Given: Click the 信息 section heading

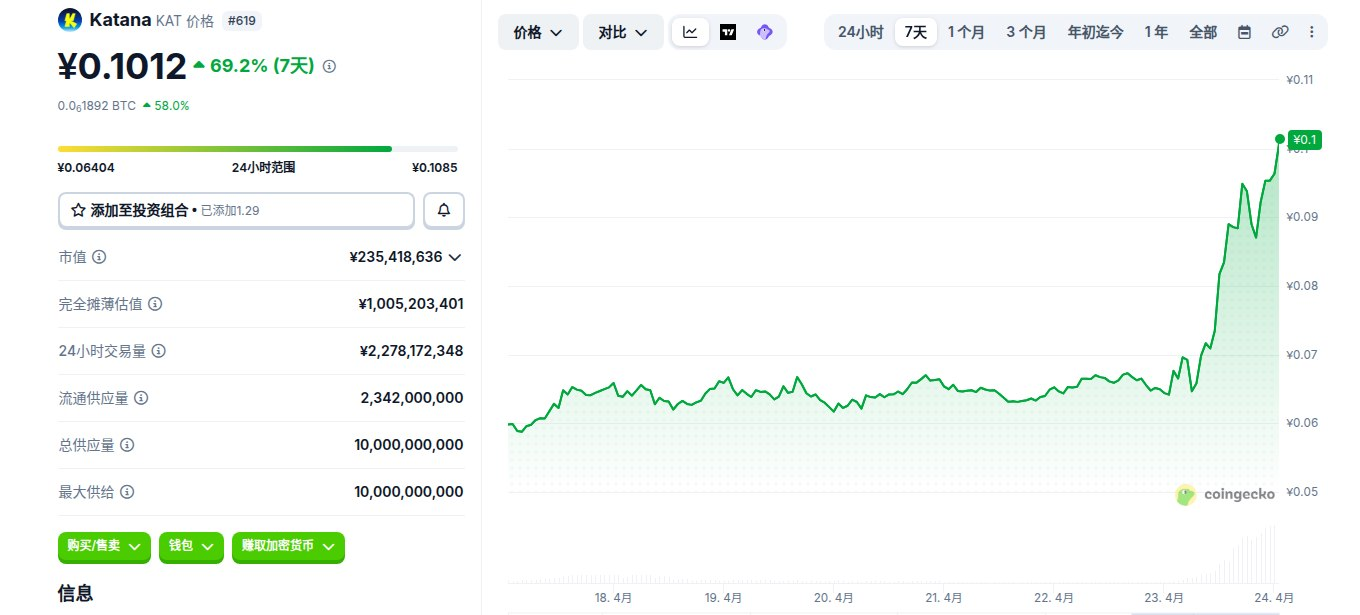Looking at the screenshot, I should pyautogui.click(x=76, y=593).
